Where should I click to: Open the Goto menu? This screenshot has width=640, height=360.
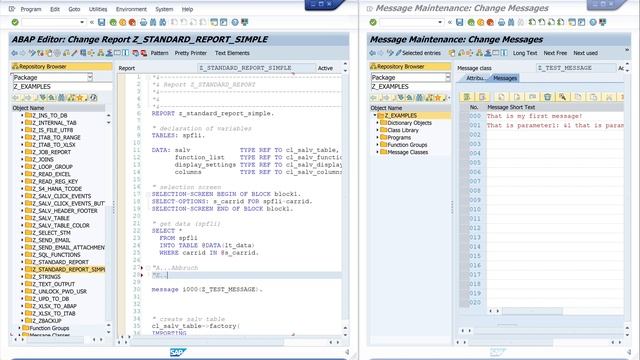point(74,9)
